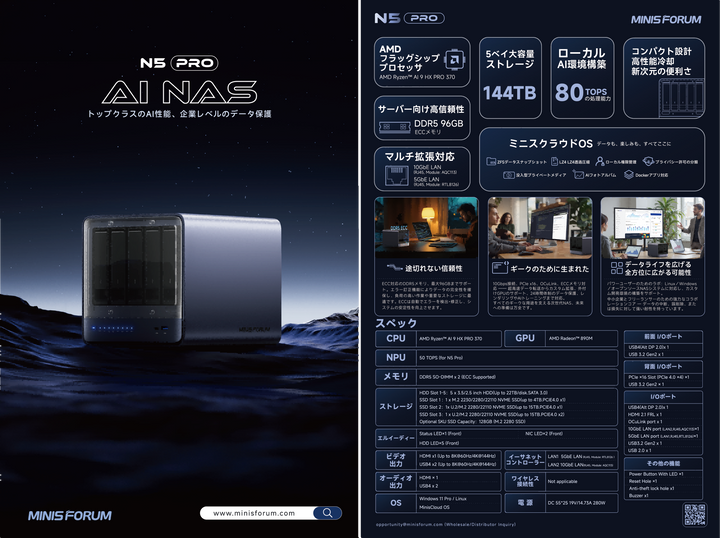Click the www.minisforum.com search field

click(x=260, y=513)
